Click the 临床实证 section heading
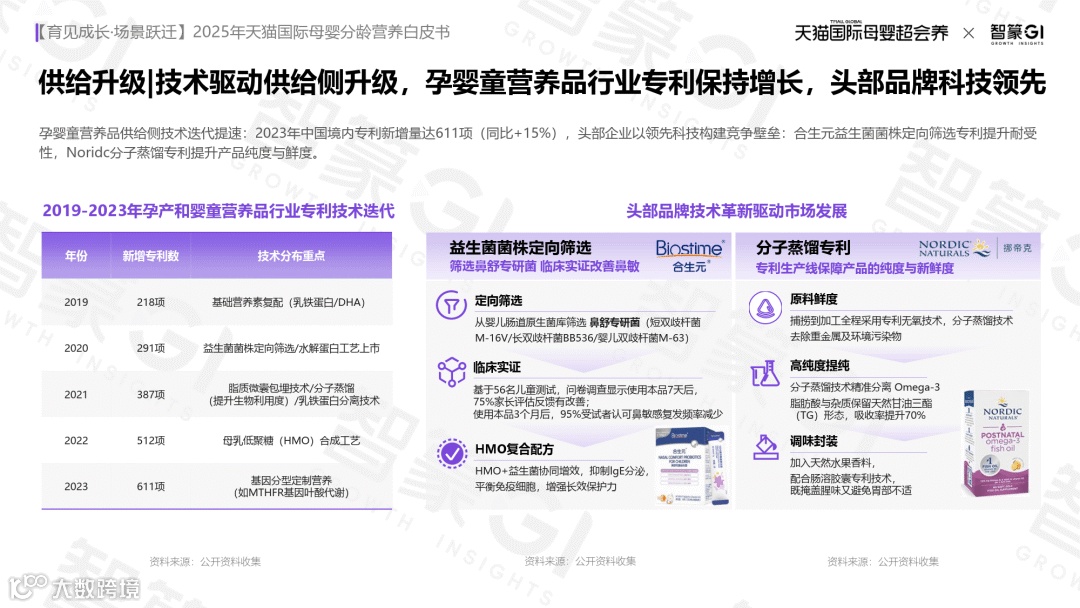 497,367
